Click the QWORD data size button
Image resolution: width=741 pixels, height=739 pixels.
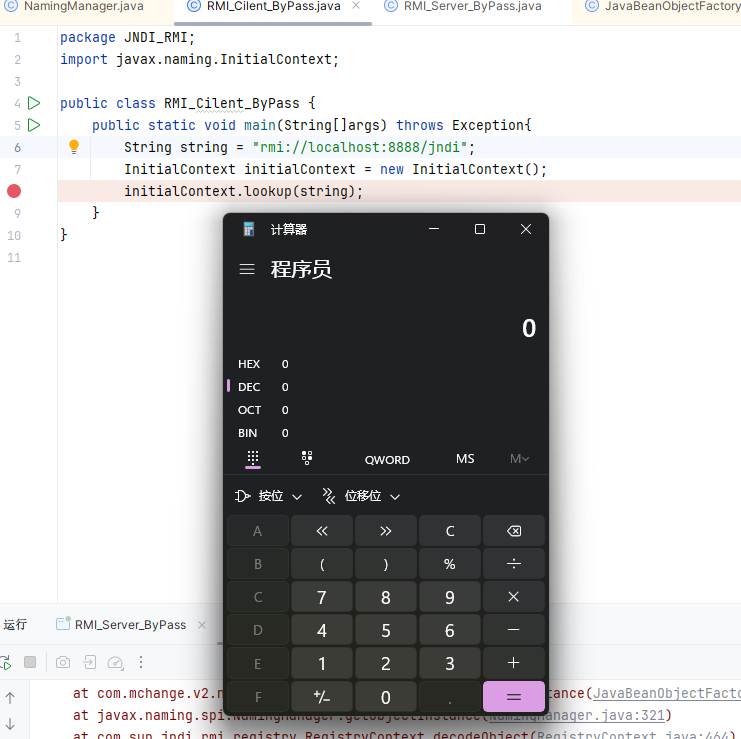tap(387, 459)
